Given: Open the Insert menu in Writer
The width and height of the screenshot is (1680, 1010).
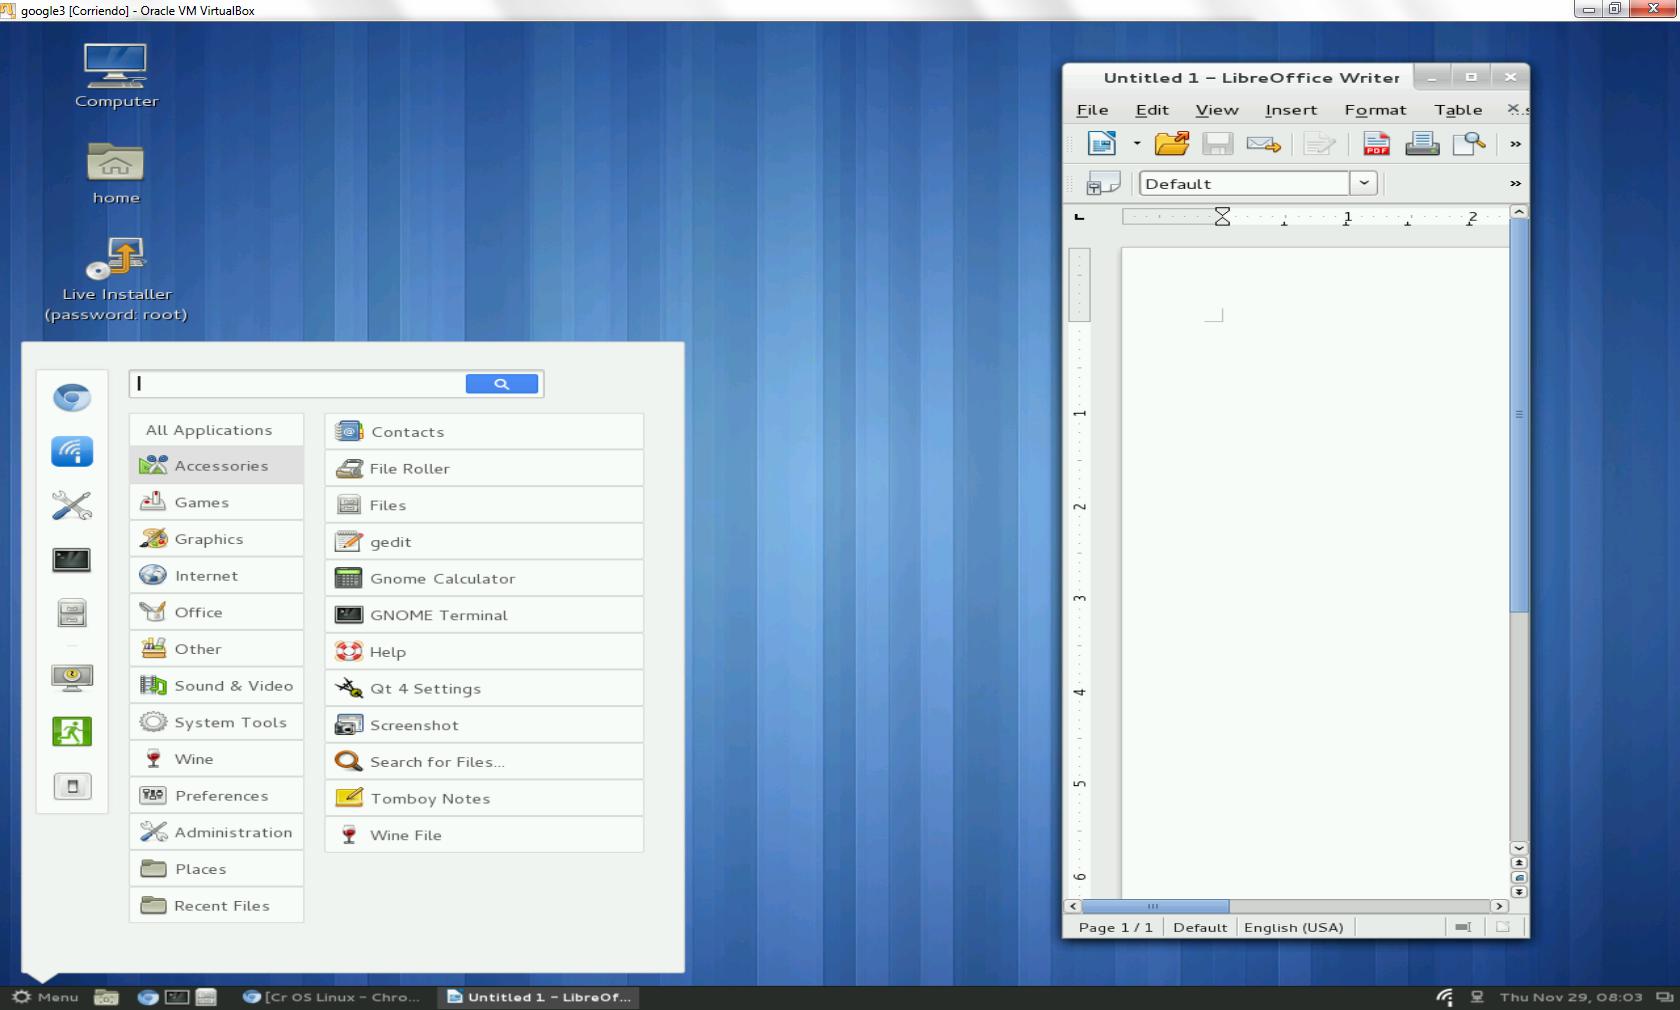Looking at the screenshot, I should (1290, 110).
